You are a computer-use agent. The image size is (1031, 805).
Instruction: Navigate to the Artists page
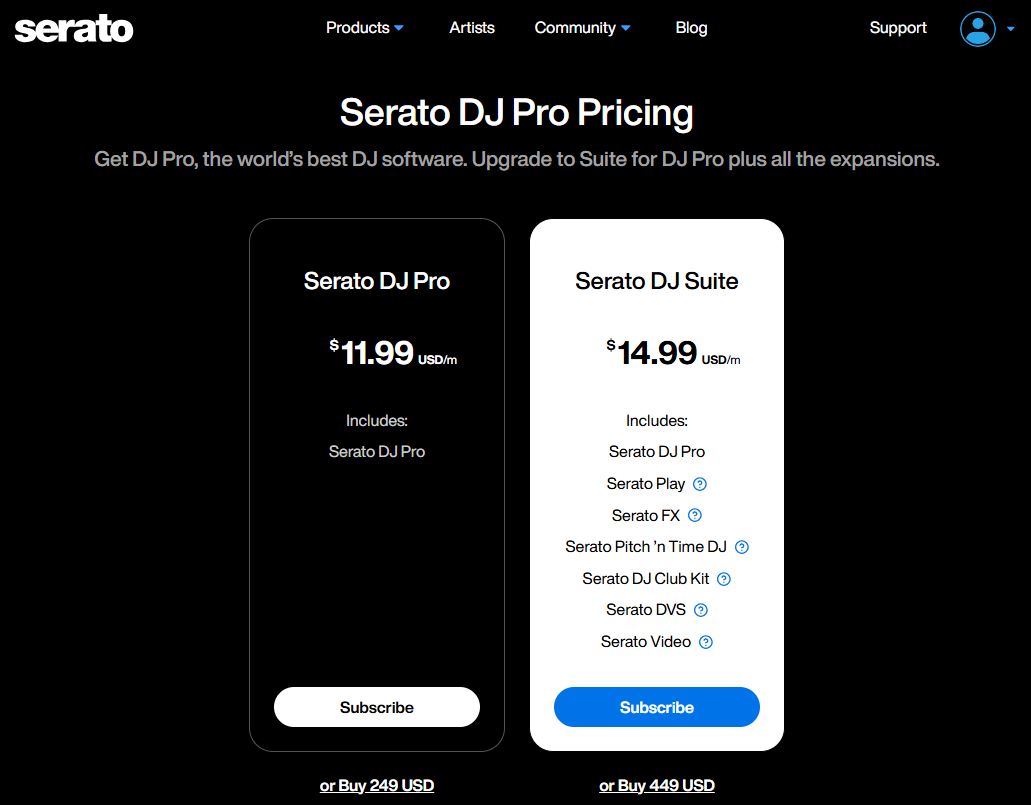[x=471, y=28]
